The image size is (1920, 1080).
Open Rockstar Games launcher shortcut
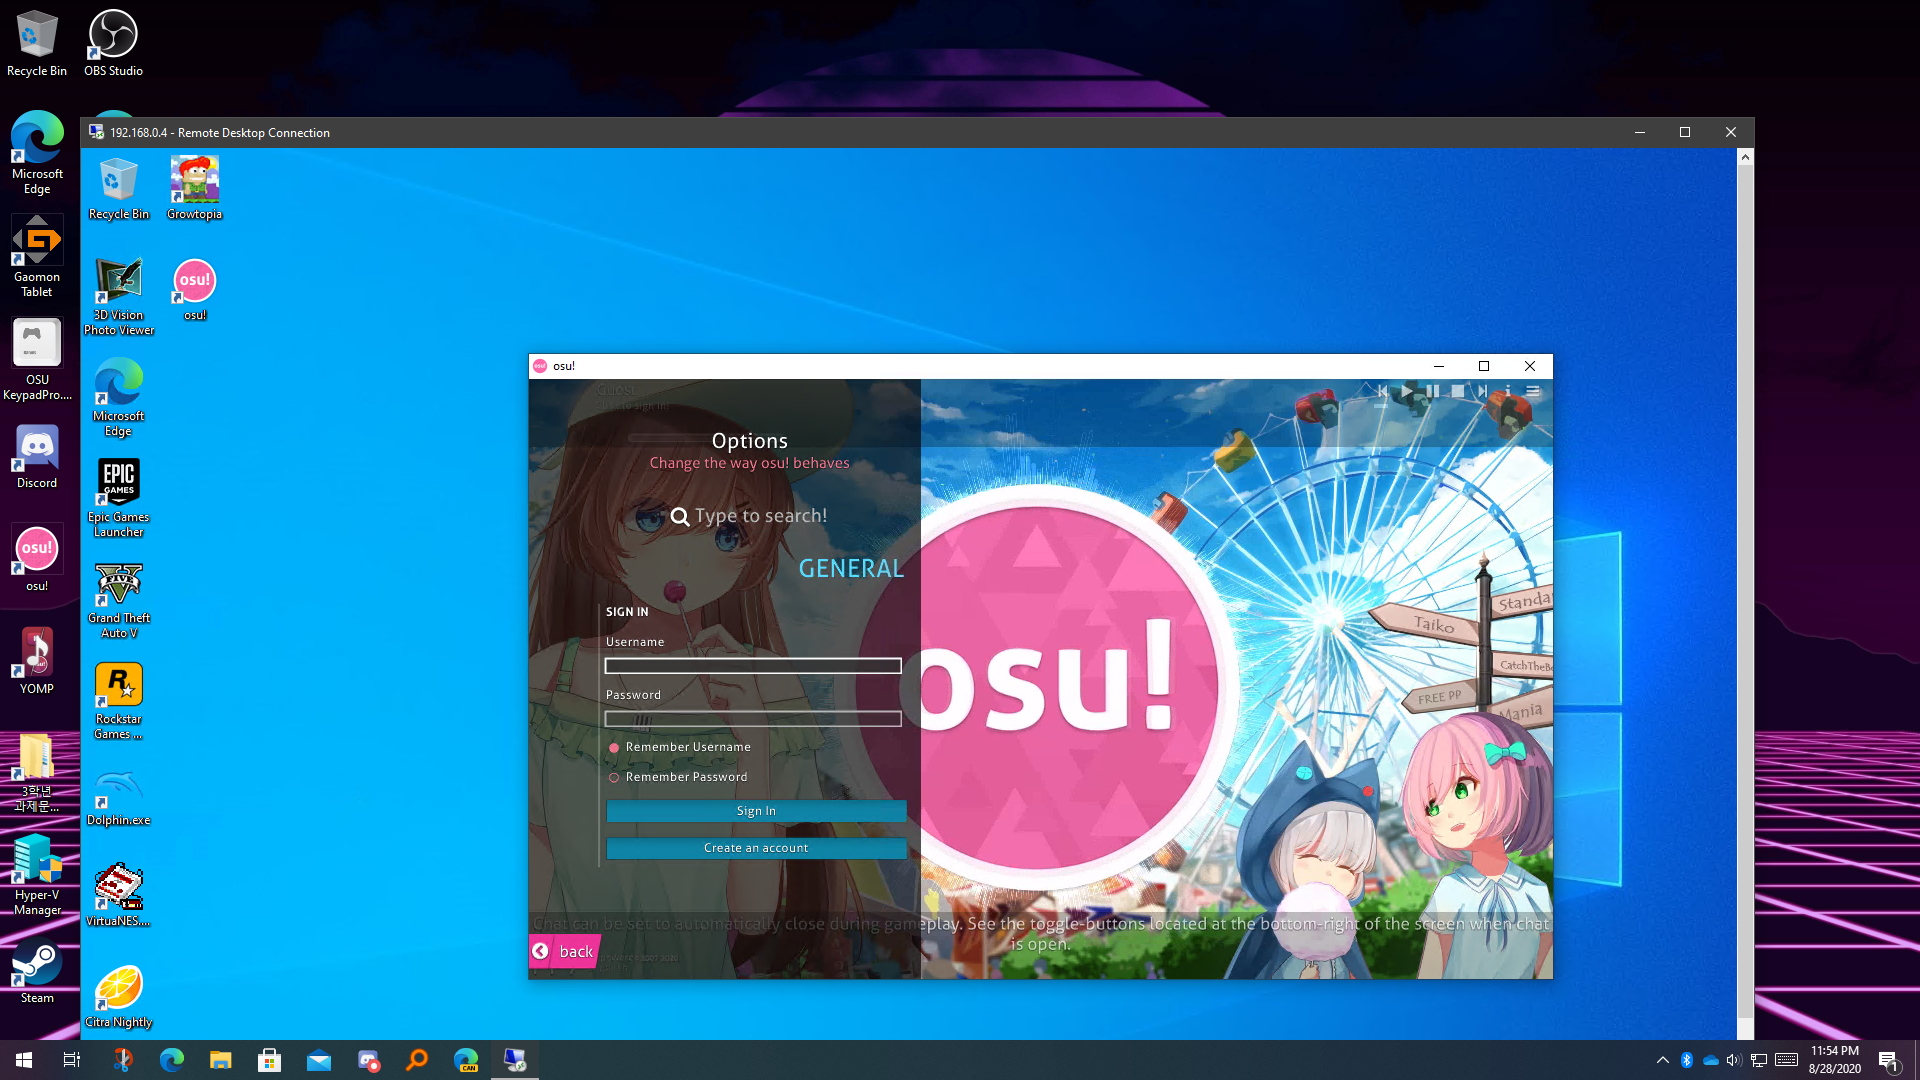click(x=119, y=701)
